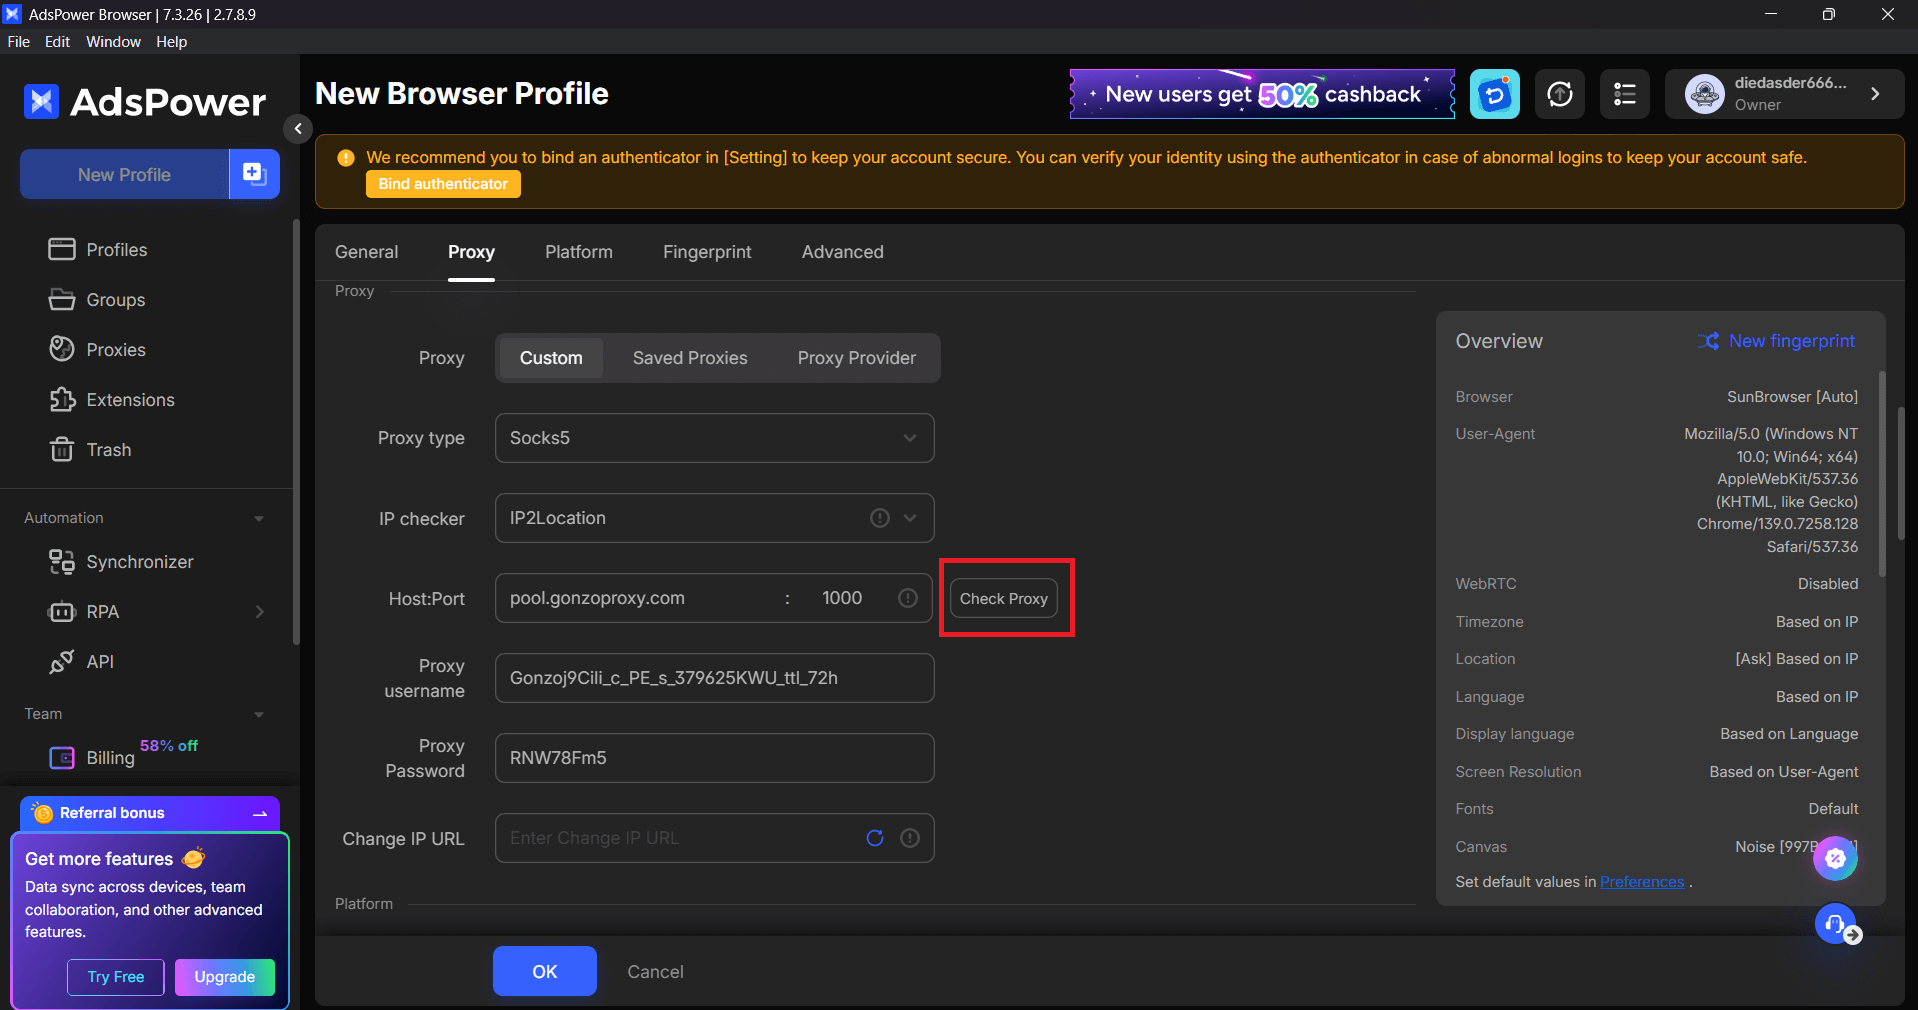Click the blue refresh icon in header

tap(1495, 94)
